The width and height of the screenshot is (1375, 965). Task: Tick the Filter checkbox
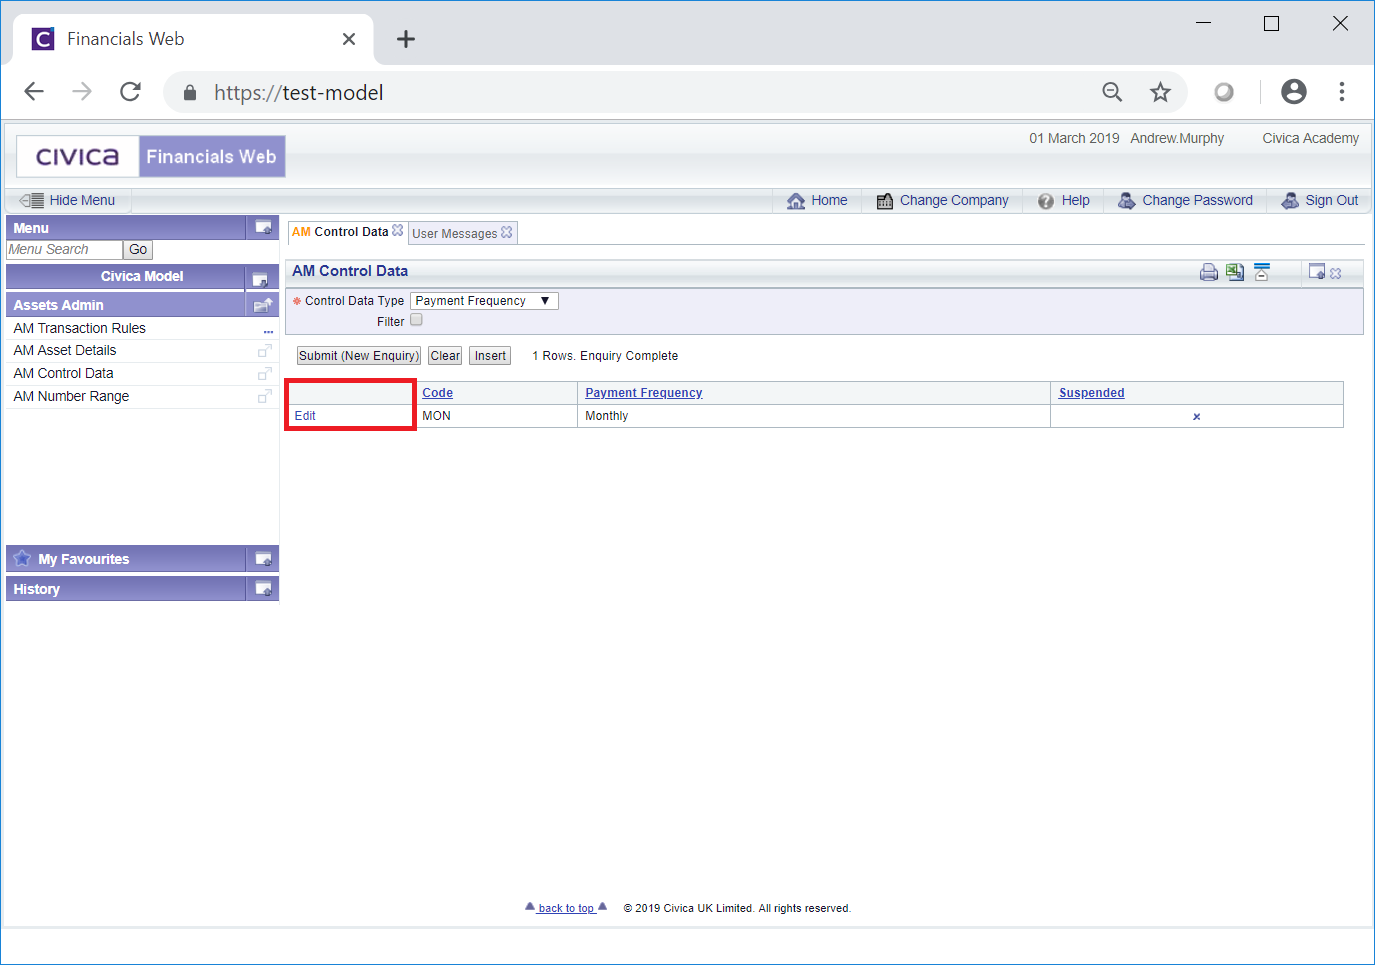pos(416,320)
